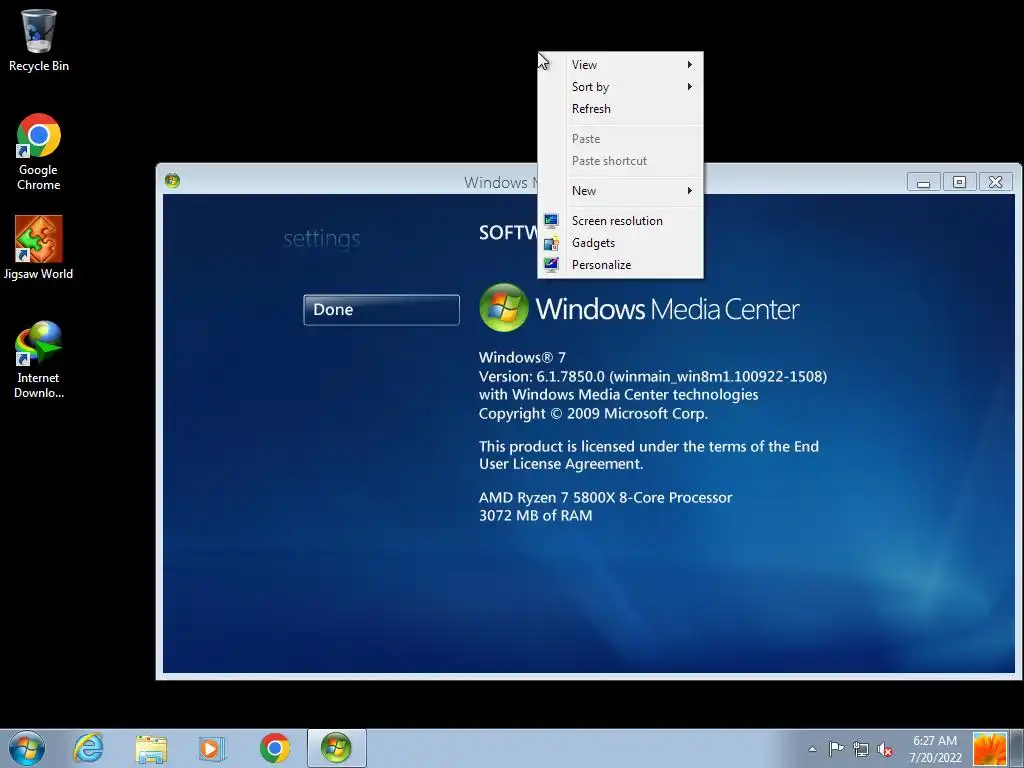
Task: Click the New submenu arrow
Action: (690, 191)
